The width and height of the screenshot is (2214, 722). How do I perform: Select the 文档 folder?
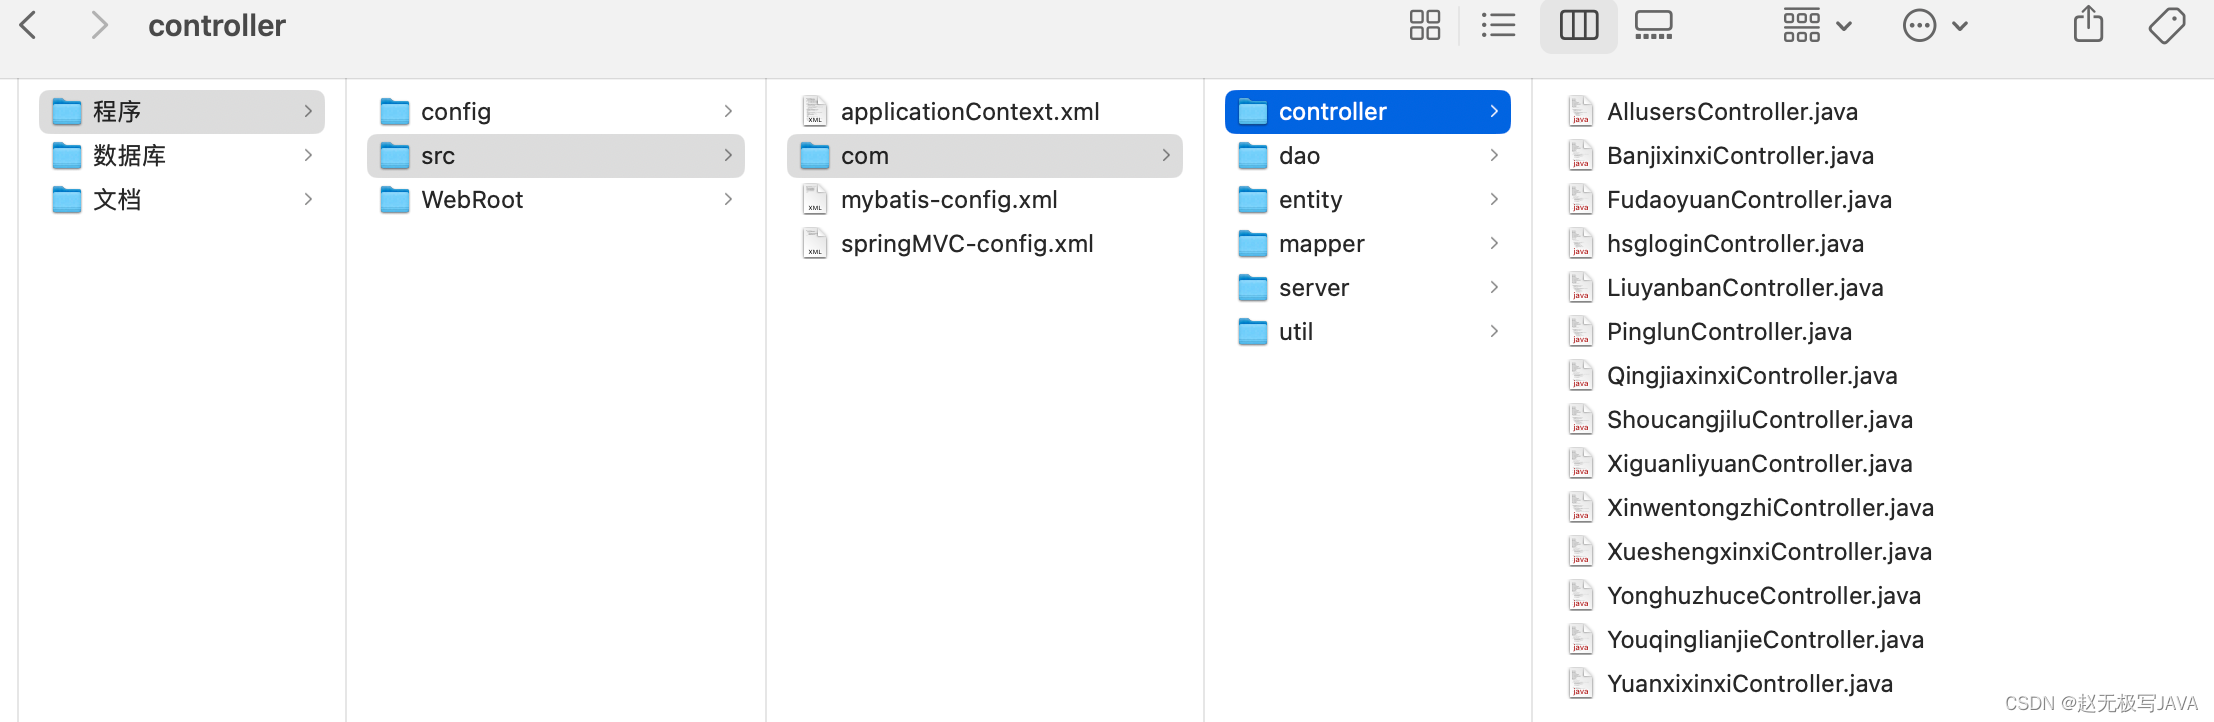(182, 199)
